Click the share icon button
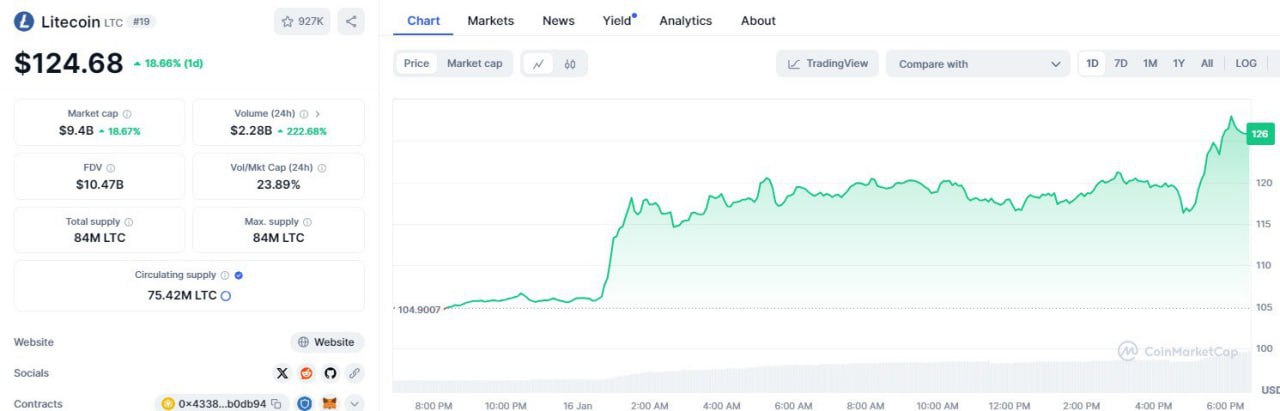1280x411 pixels. click(x=351, y=21)
